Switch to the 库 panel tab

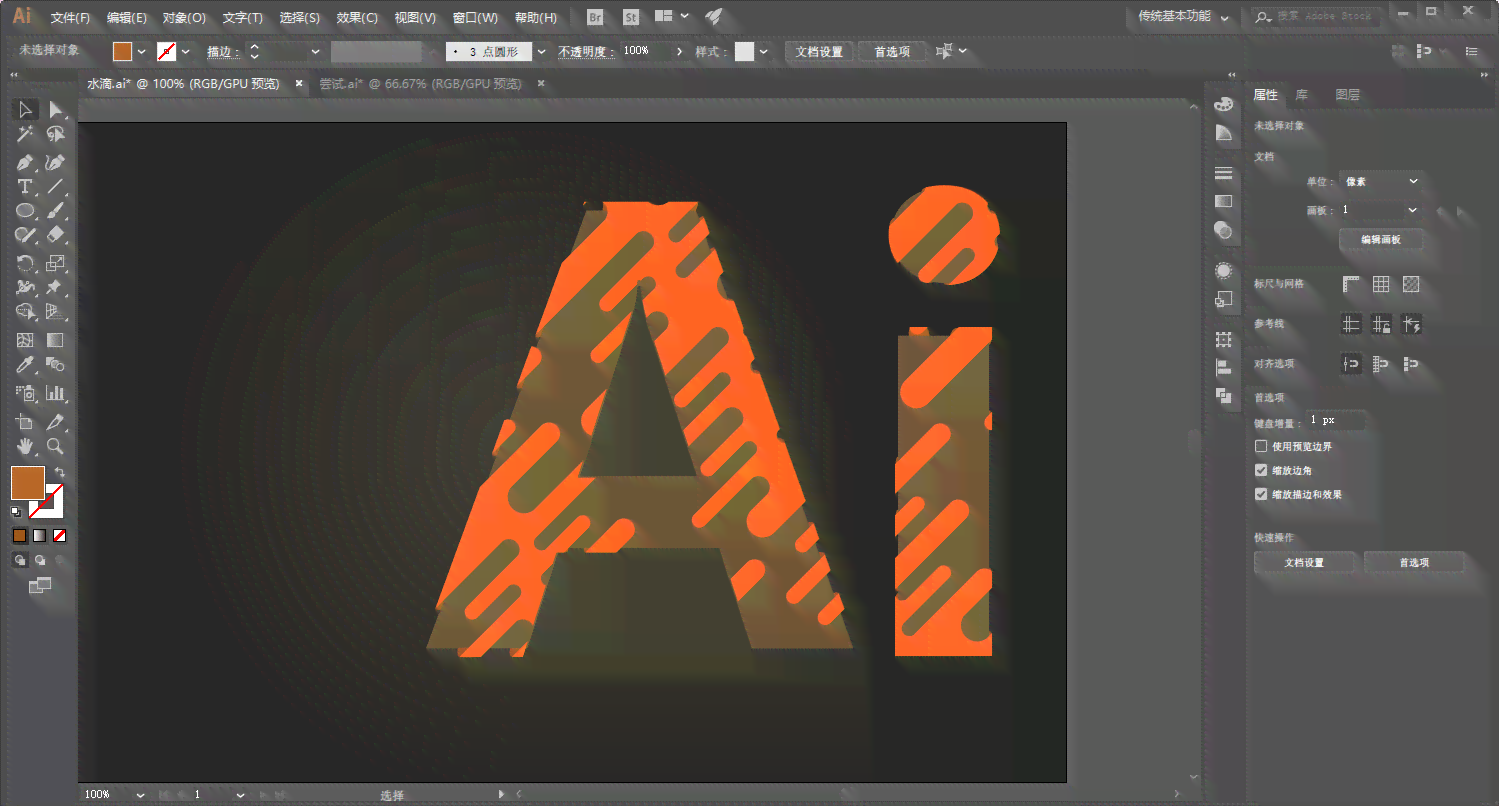pyautogui.click(x=1301, y=95)
